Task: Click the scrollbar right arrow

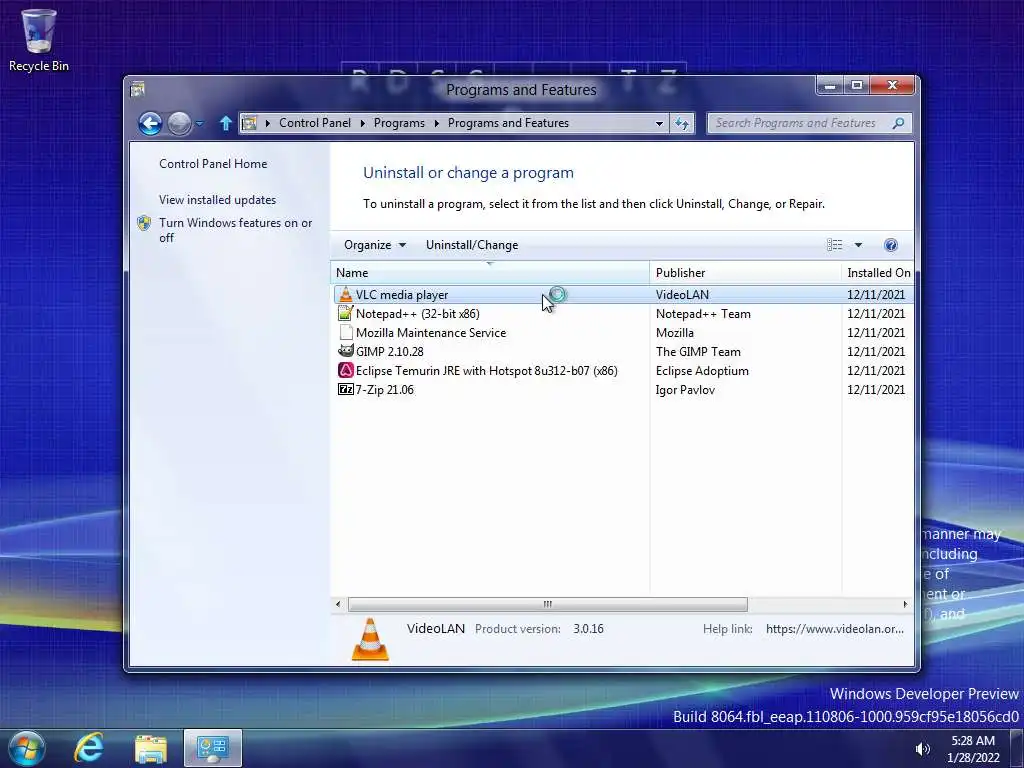Action: pyautogui.click(x=905, y=604)
